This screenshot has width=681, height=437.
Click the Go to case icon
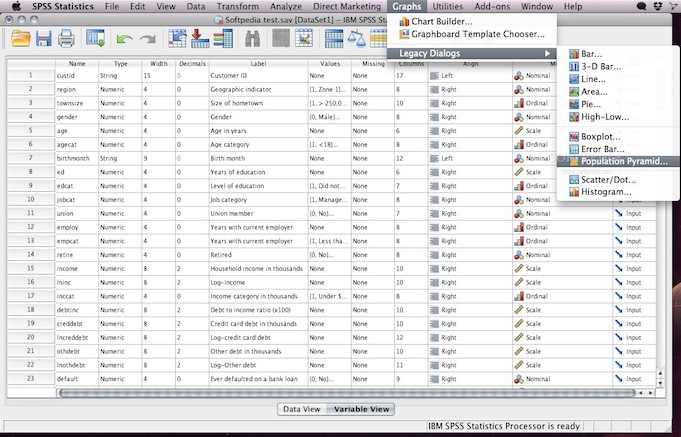pyautogui.click(x=177, y=38)
